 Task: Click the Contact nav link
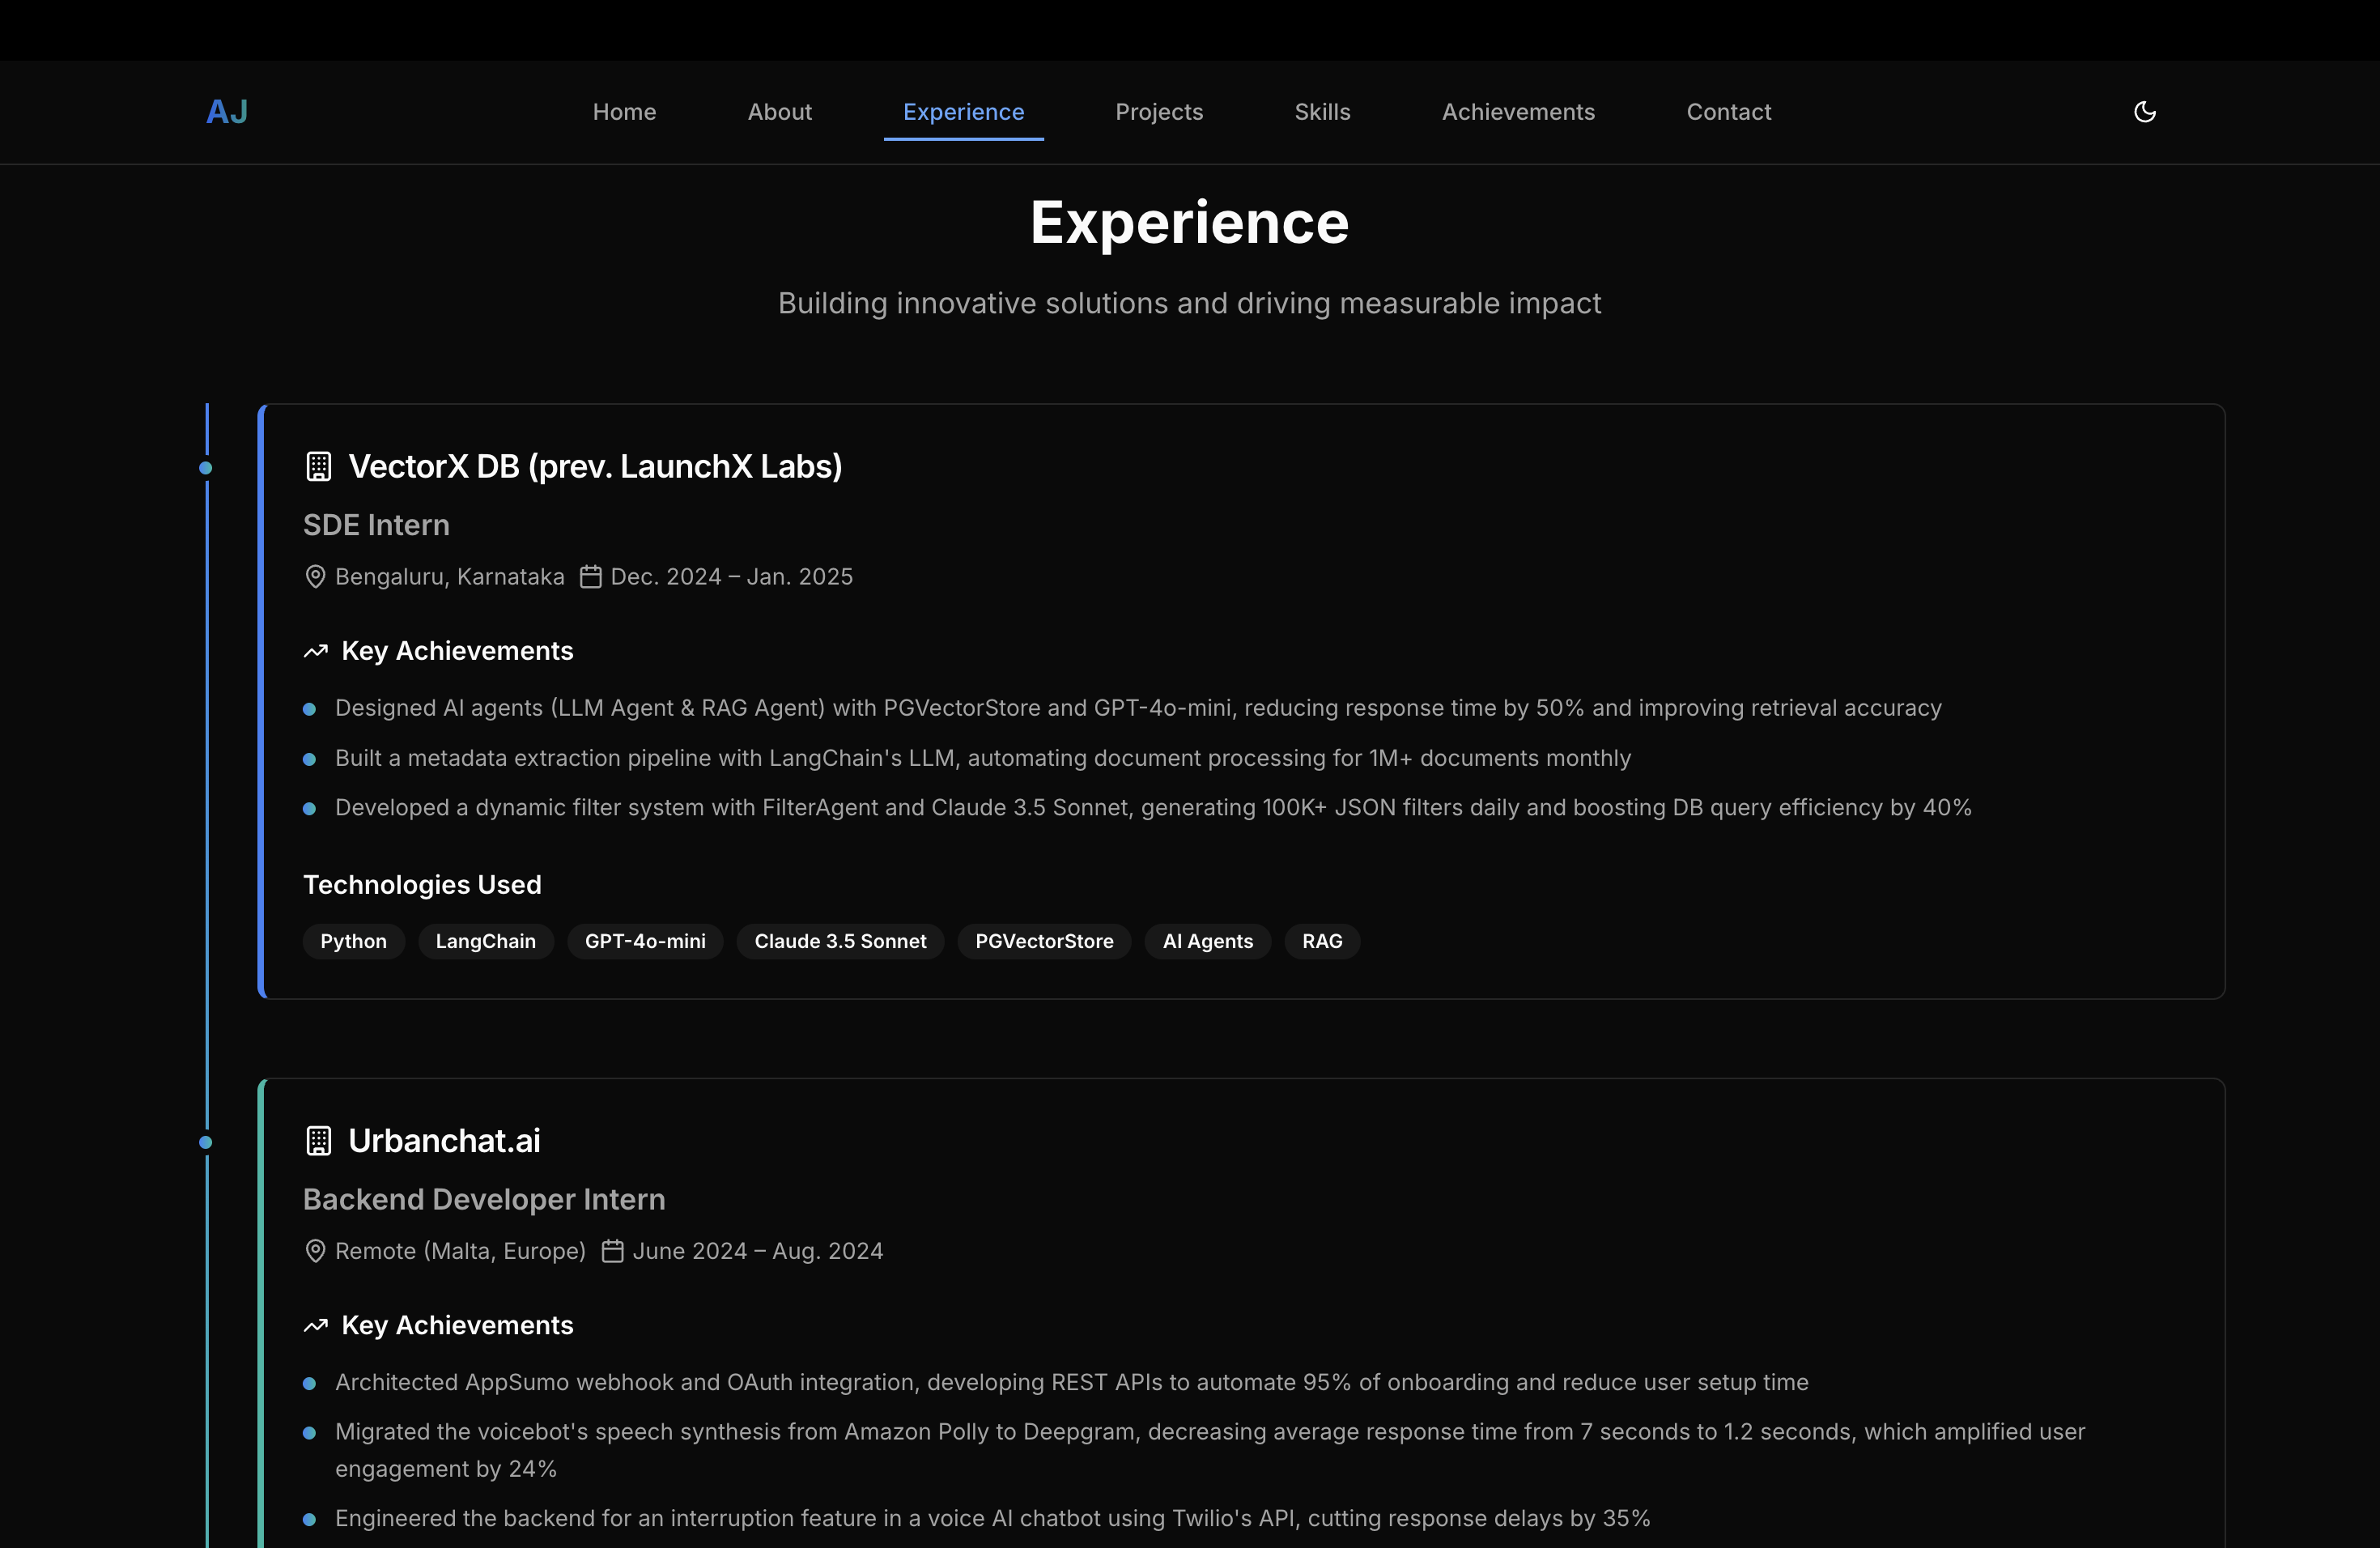point(1728,112)
